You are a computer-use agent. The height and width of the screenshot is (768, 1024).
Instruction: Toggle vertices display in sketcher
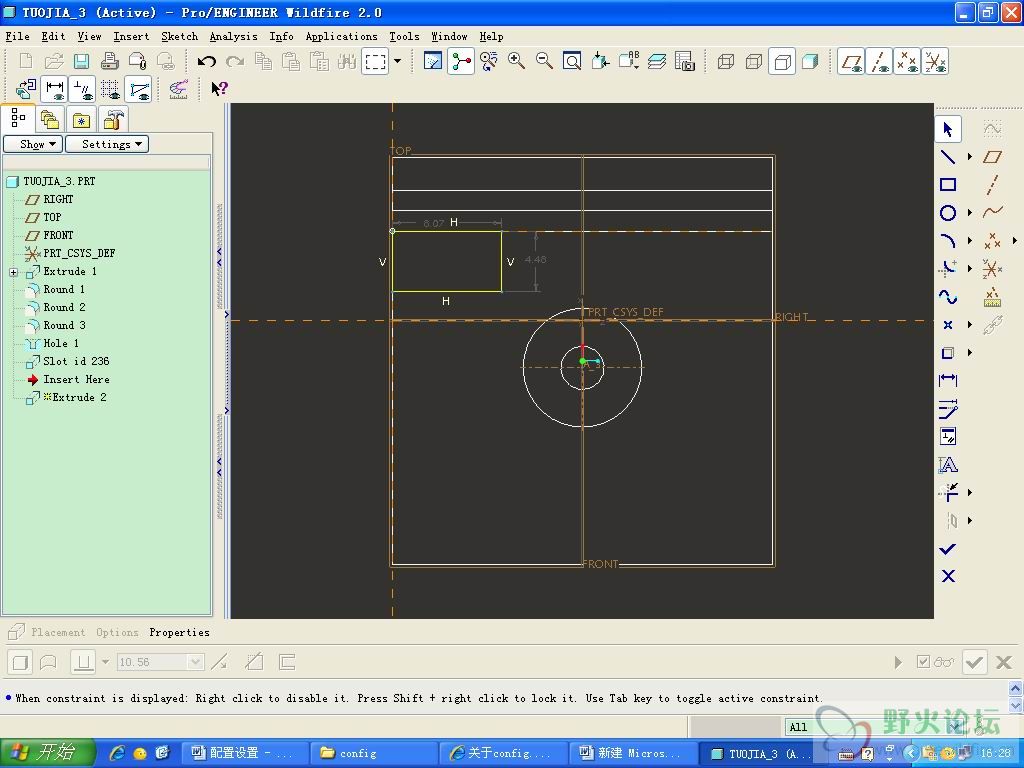(138, 88)
